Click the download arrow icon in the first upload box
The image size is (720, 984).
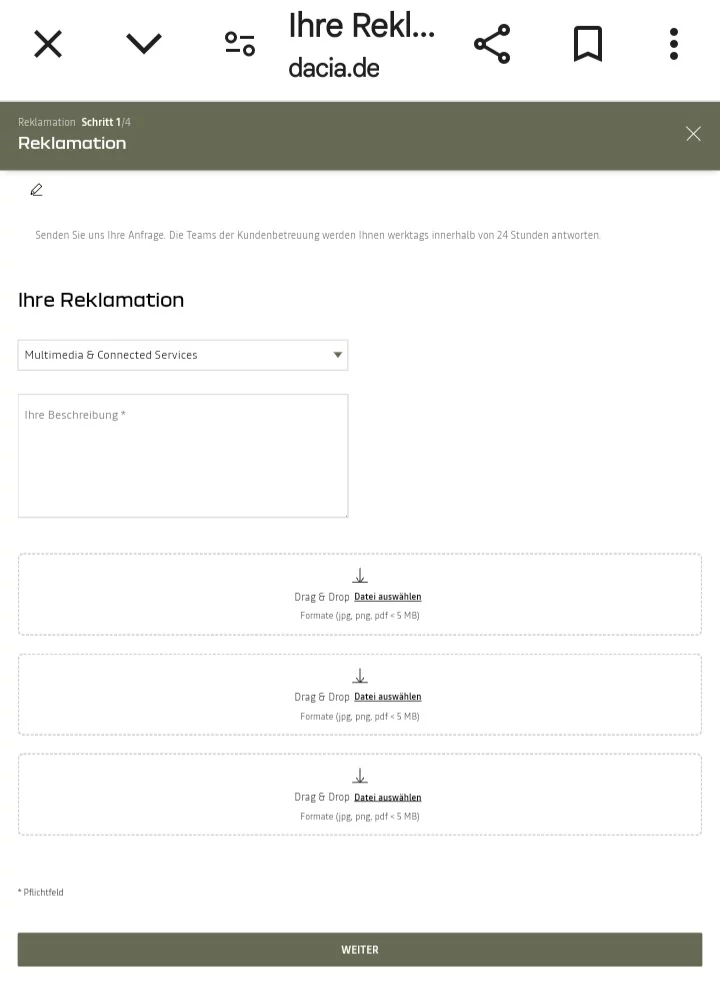pyautogui.click(x=360, y=576)
